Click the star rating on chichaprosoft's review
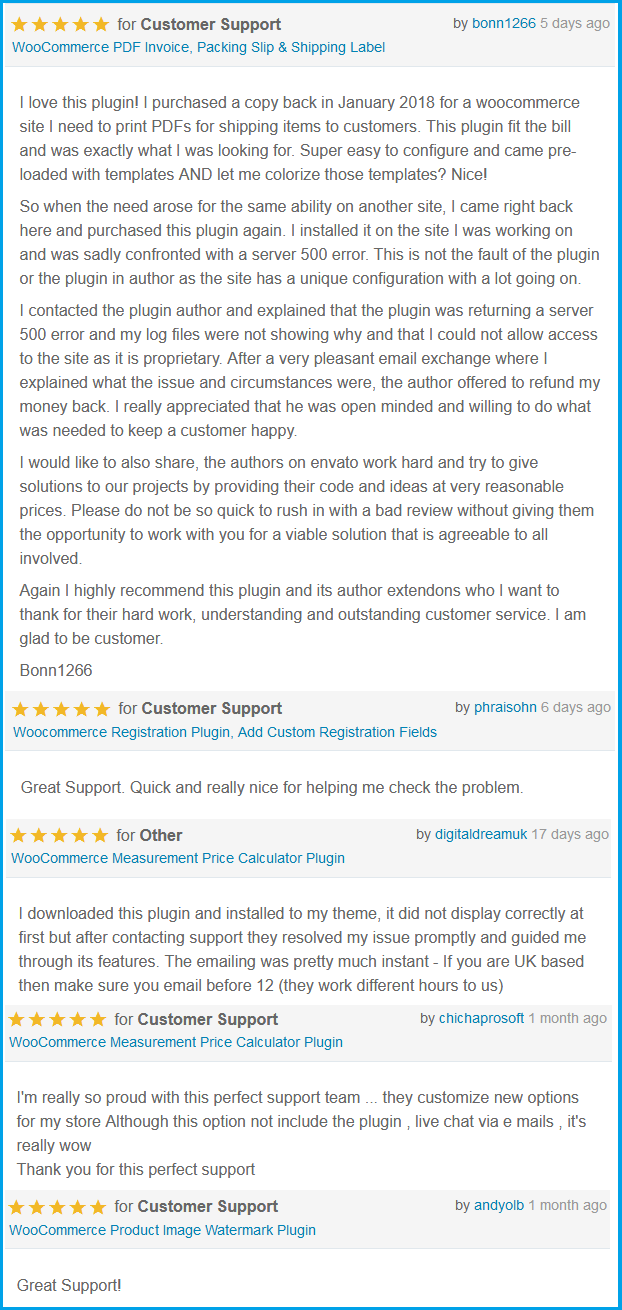This screenshot has height=1310, width=622. click(57, 1020)
